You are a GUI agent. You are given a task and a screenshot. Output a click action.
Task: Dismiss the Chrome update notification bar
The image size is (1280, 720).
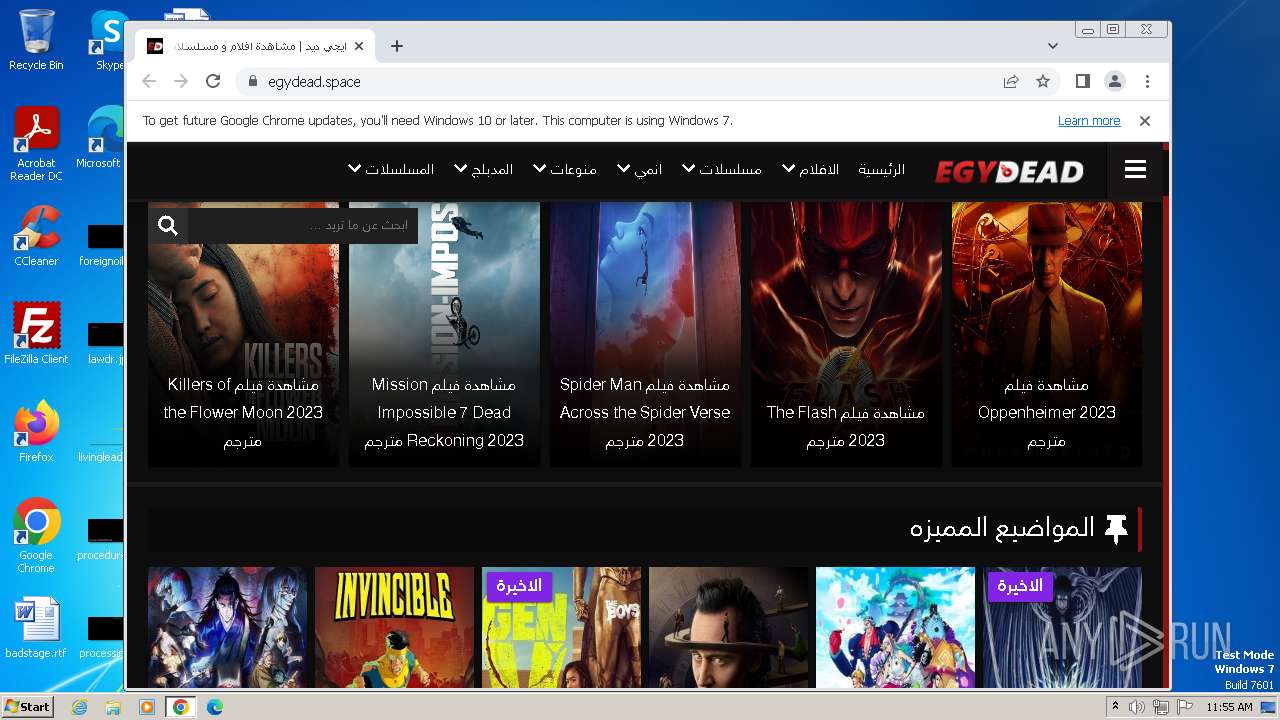point(1145,120)
